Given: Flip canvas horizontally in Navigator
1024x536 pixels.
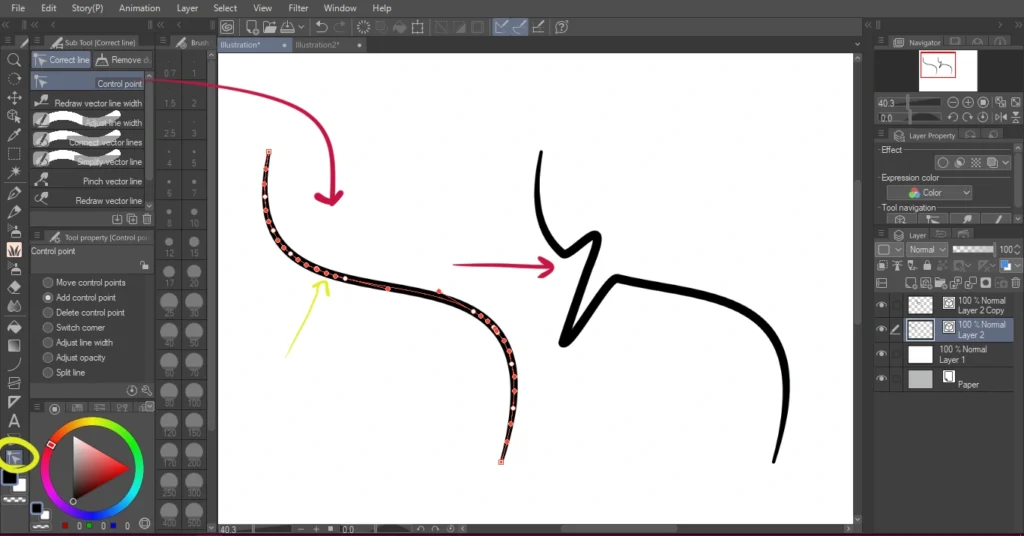Looking at the screenshot, I should pos(1000,118).
